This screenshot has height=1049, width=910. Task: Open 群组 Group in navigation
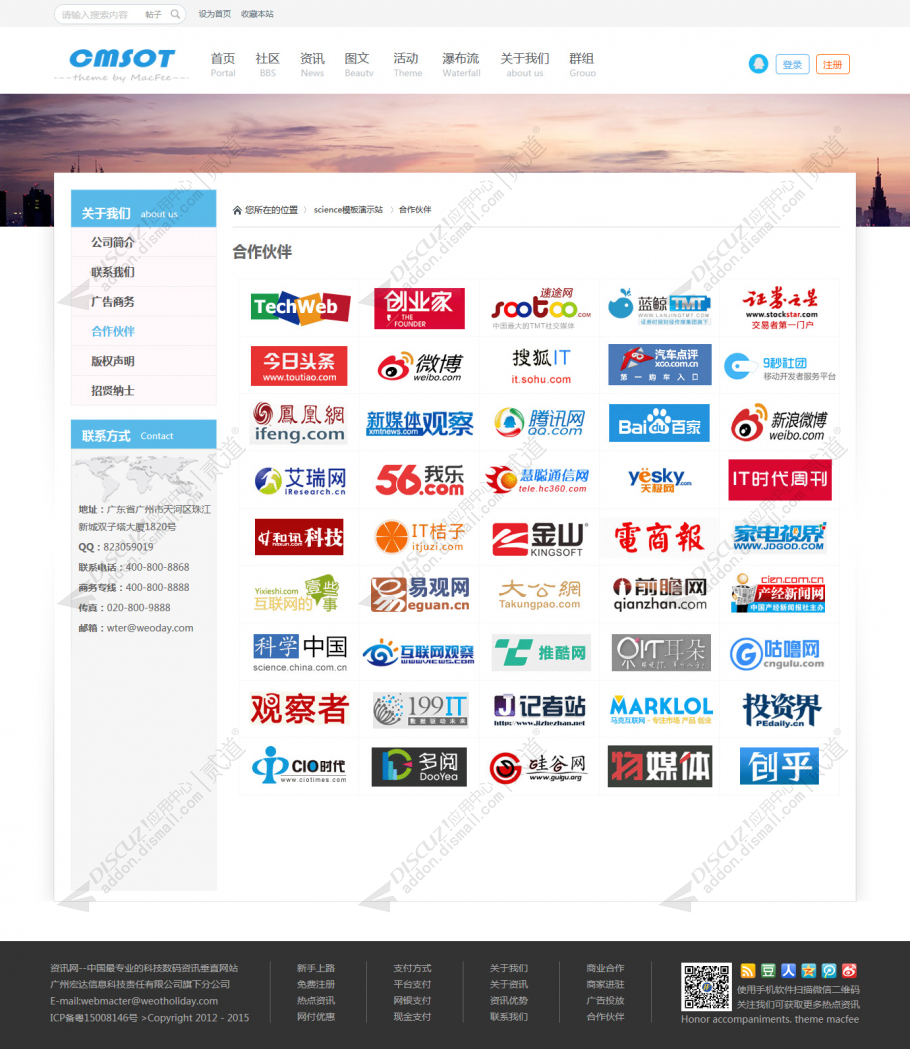(582, 64)
